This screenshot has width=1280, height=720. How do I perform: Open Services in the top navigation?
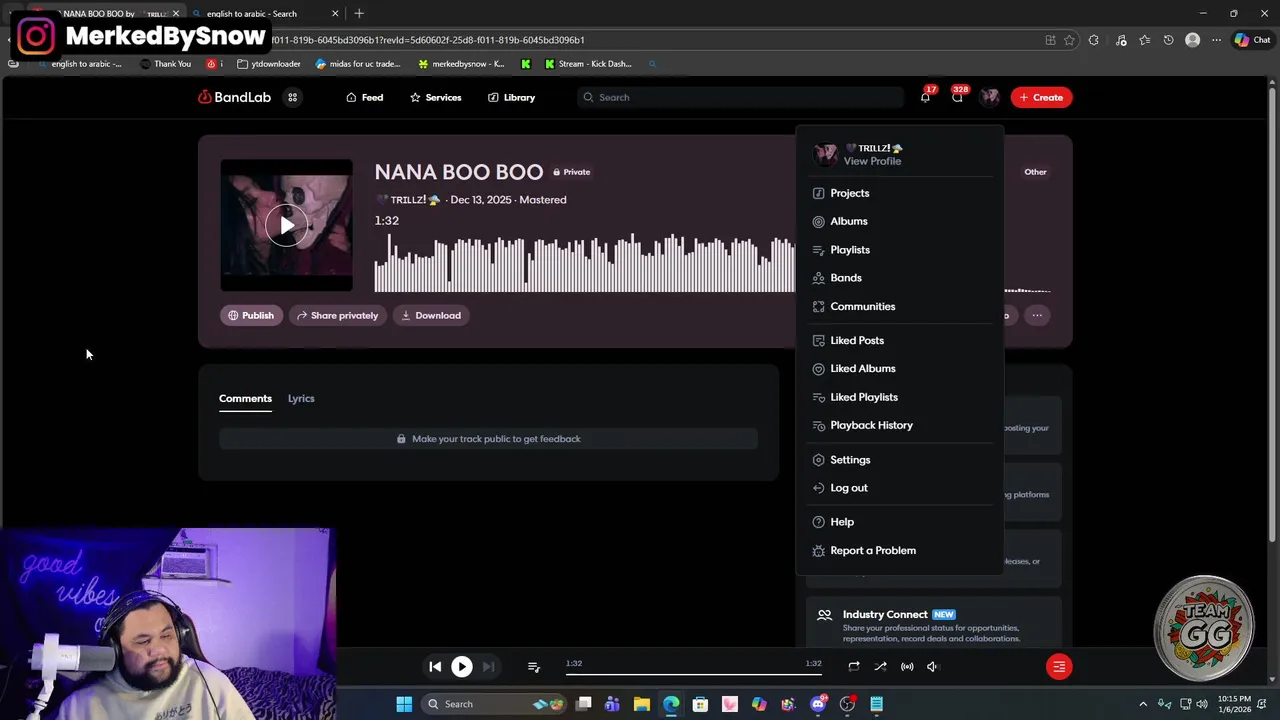click(x=436, y=97)
